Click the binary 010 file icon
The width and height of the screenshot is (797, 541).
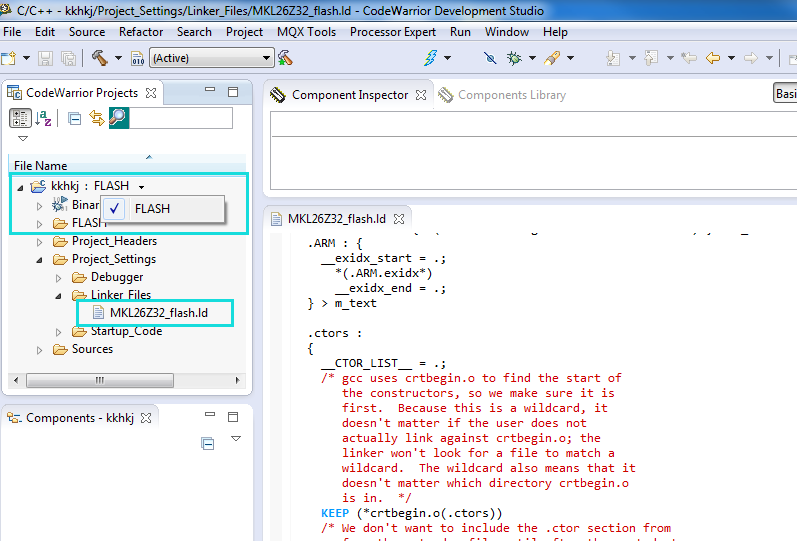(x=138, y=58)
